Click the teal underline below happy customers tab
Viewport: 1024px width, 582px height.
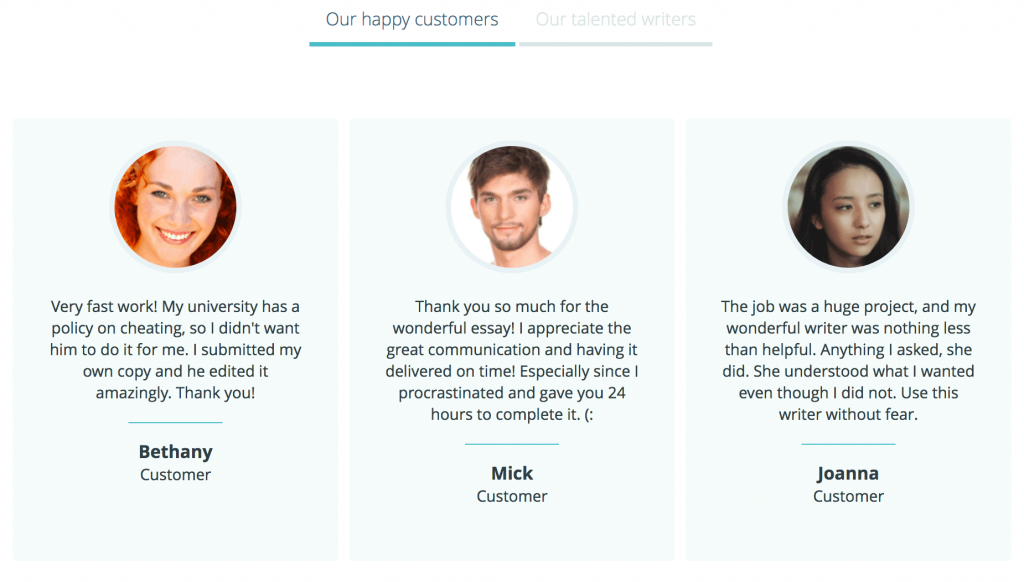412,44
